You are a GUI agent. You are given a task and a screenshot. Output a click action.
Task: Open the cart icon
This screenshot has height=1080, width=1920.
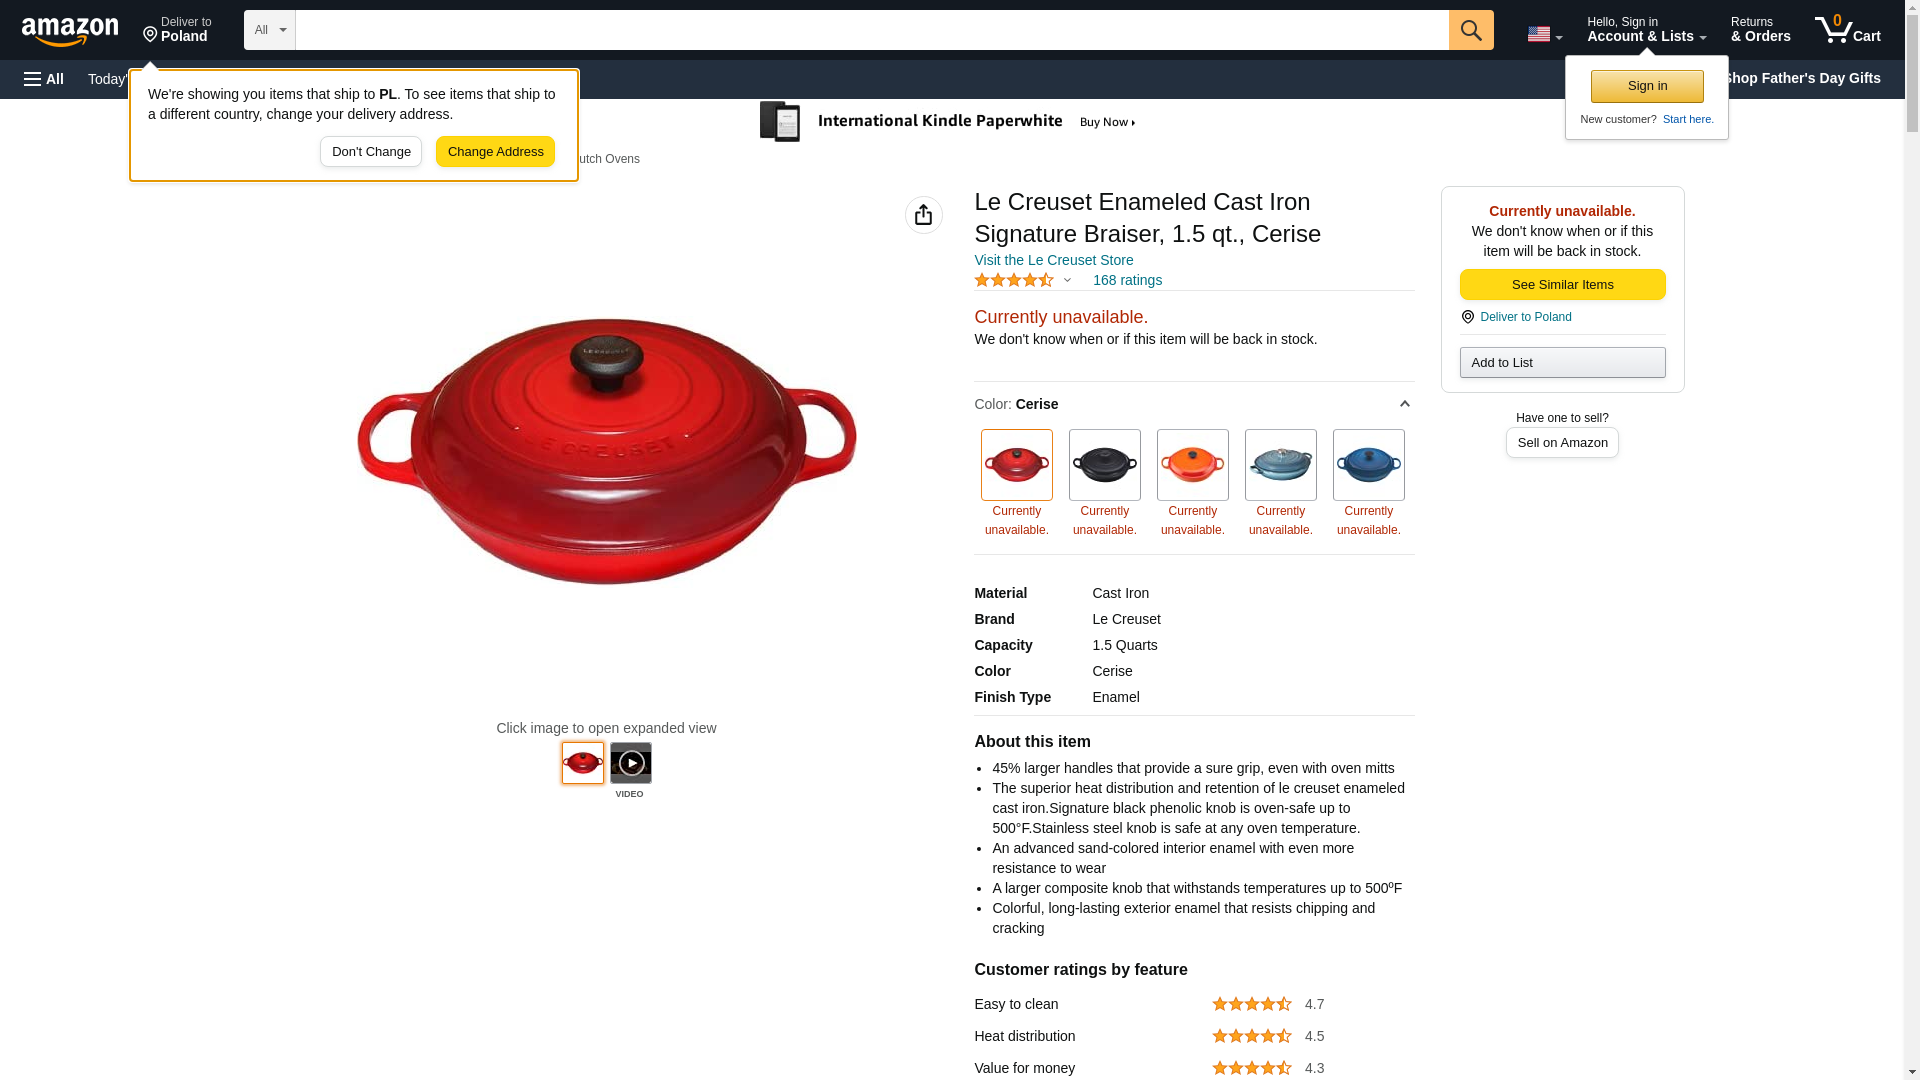1847,30
